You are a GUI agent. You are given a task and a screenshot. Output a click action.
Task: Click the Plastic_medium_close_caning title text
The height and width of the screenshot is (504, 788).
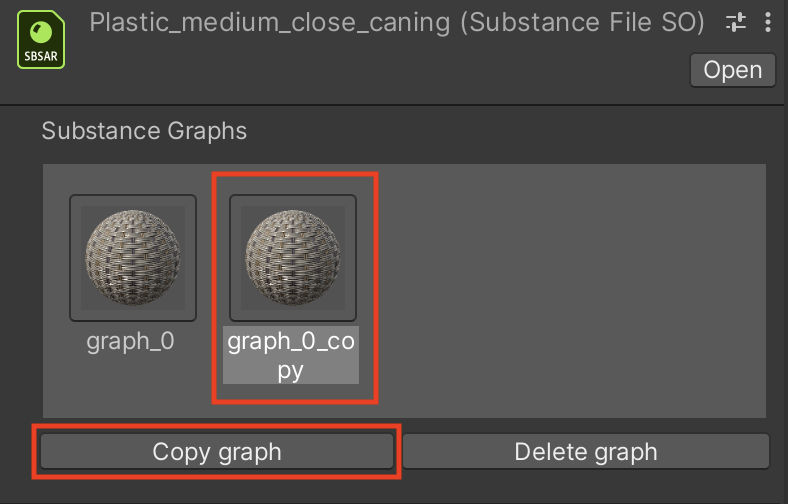pos(397,23)
